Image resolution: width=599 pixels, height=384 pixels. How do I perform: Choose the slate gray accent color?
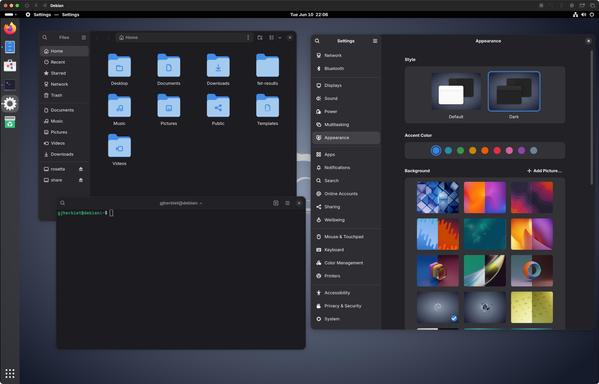click(x=534, y=151)
